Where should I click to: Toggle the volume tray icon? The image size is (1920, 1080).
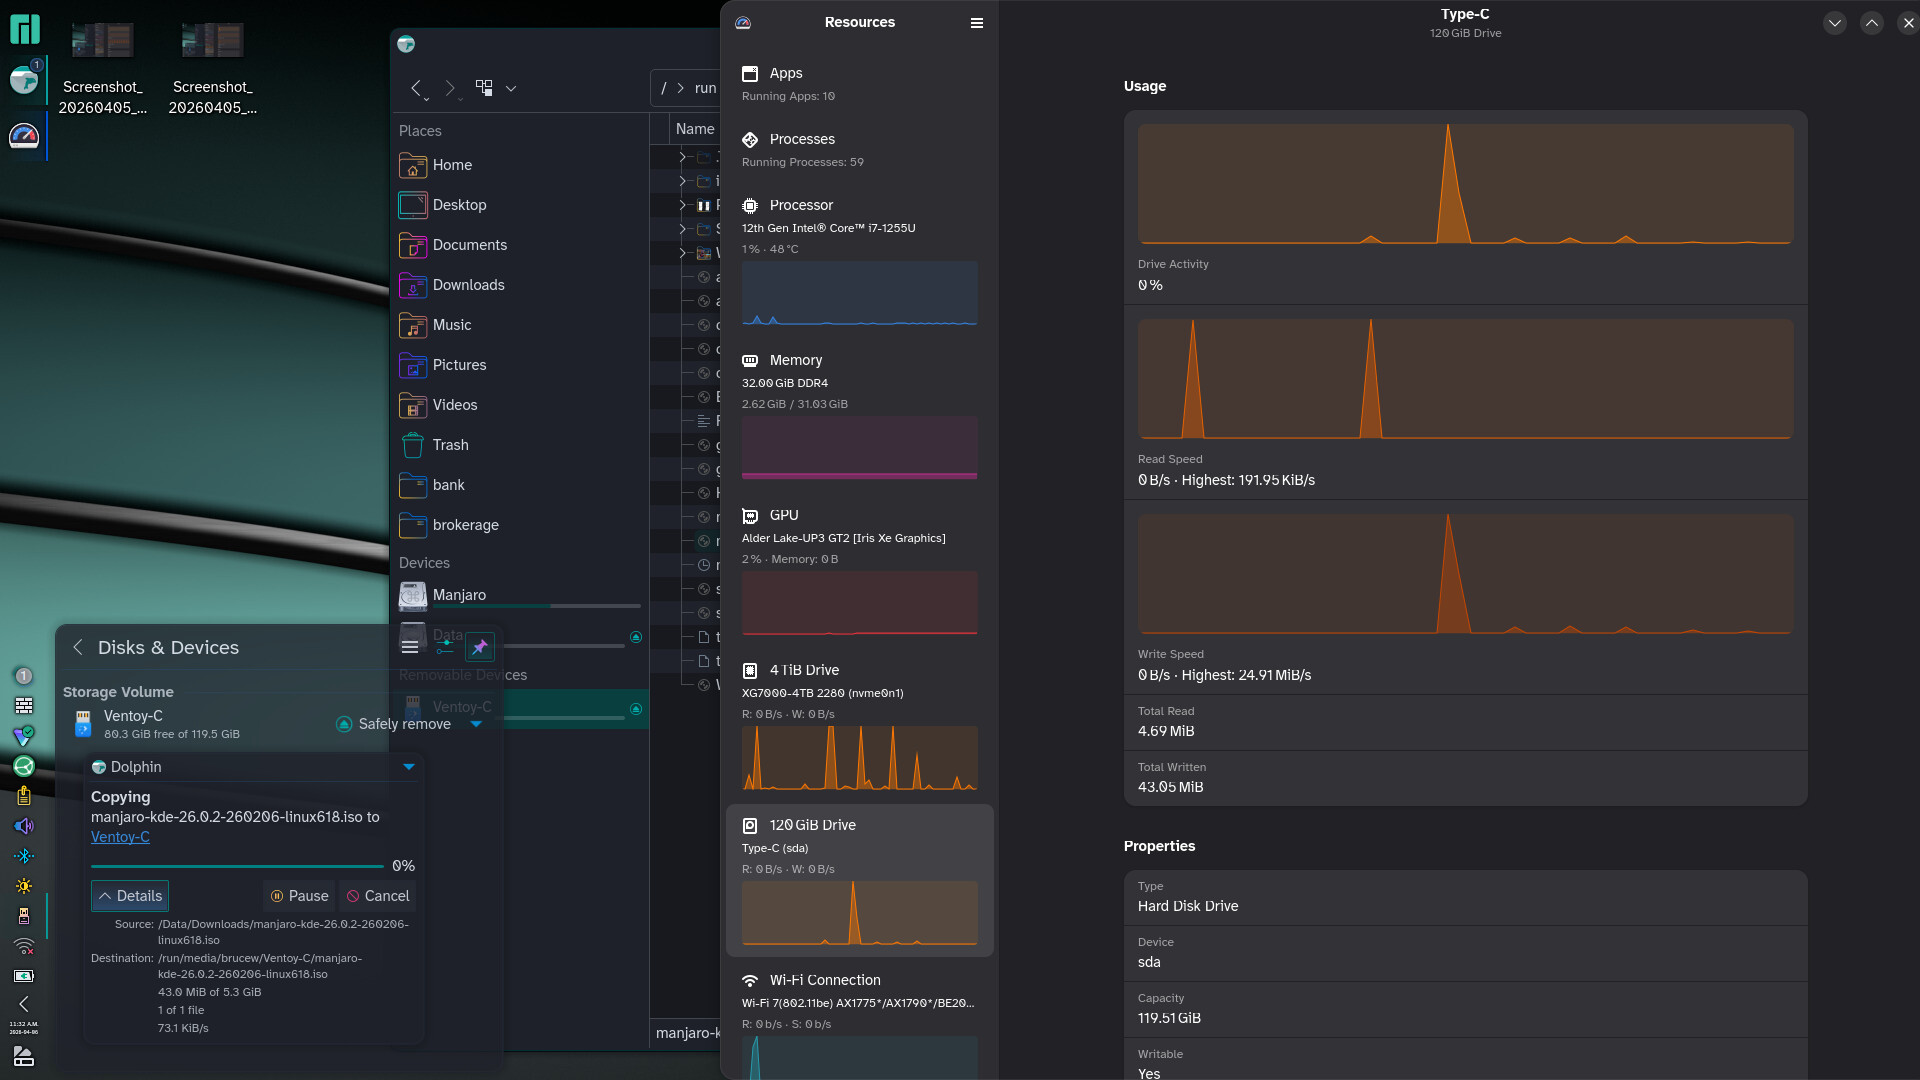tap(24, 826)
